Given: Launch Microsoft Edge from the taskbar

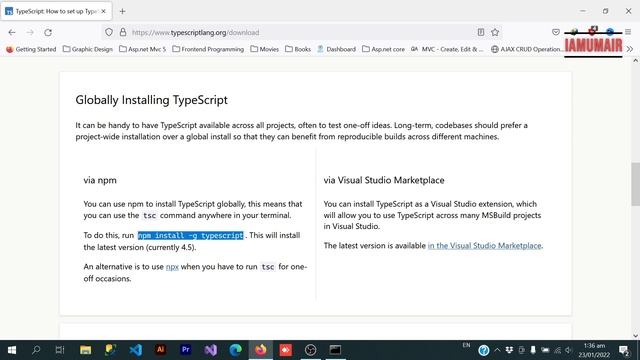Looking at the screenshot, I should coord(236,350).
